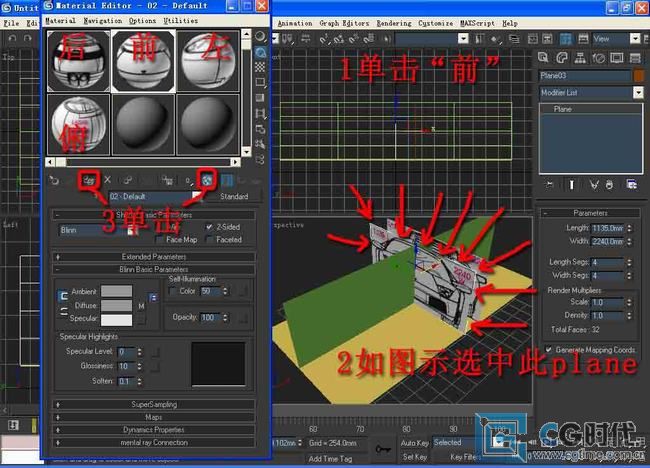Click Remove Modifier from stack icon

pyautogui.click(x=609, y=184)
